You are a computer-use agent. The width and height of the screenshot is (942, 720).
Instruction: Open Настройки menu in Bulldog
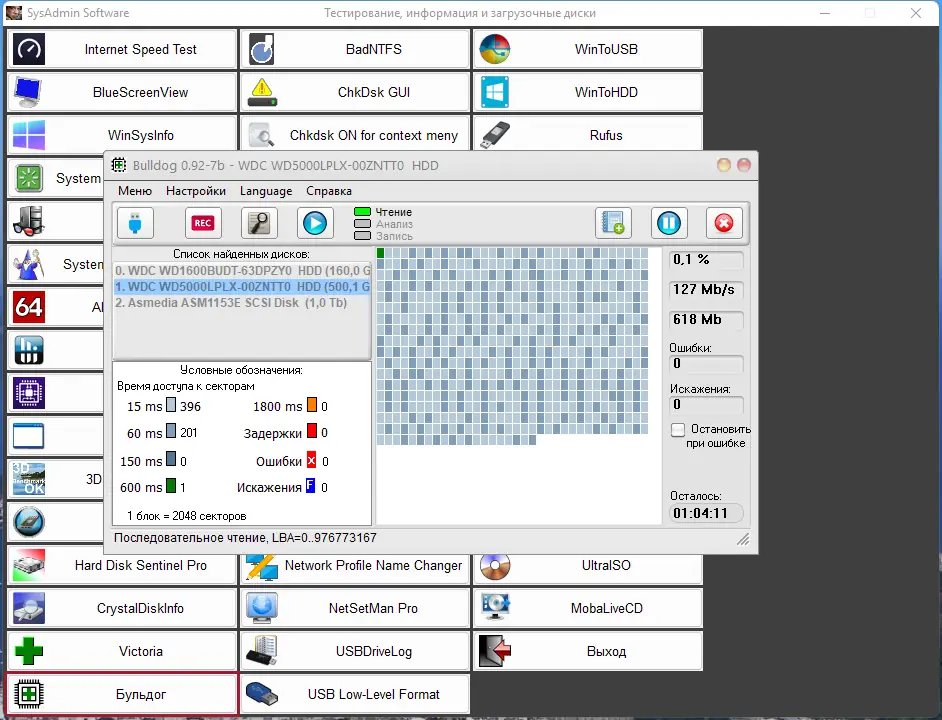[x=196, y=191]
